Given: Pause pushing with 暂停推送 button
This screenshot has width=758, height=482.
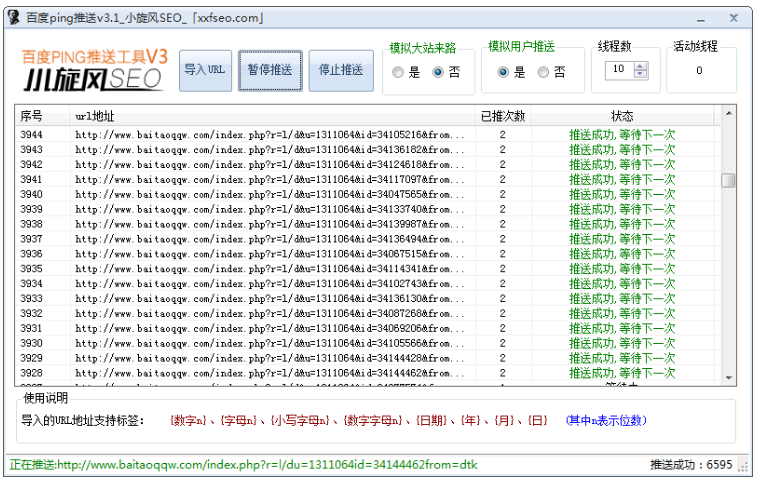Looking at the screenshot, I should click(x=270, y=71).
